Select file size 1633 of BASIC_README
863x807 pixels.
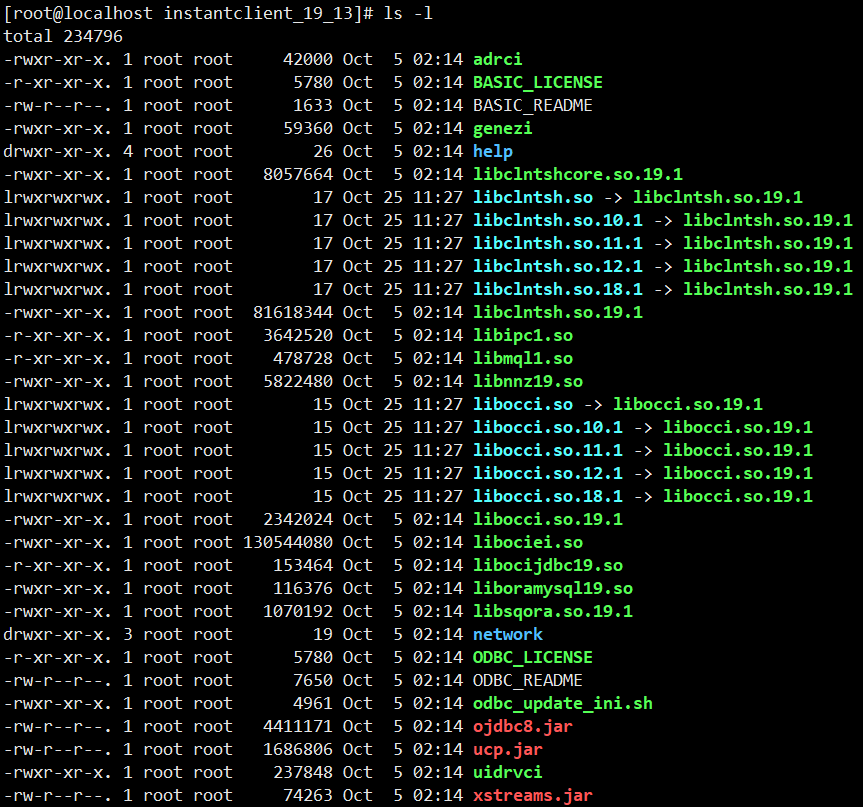point(313,105)
